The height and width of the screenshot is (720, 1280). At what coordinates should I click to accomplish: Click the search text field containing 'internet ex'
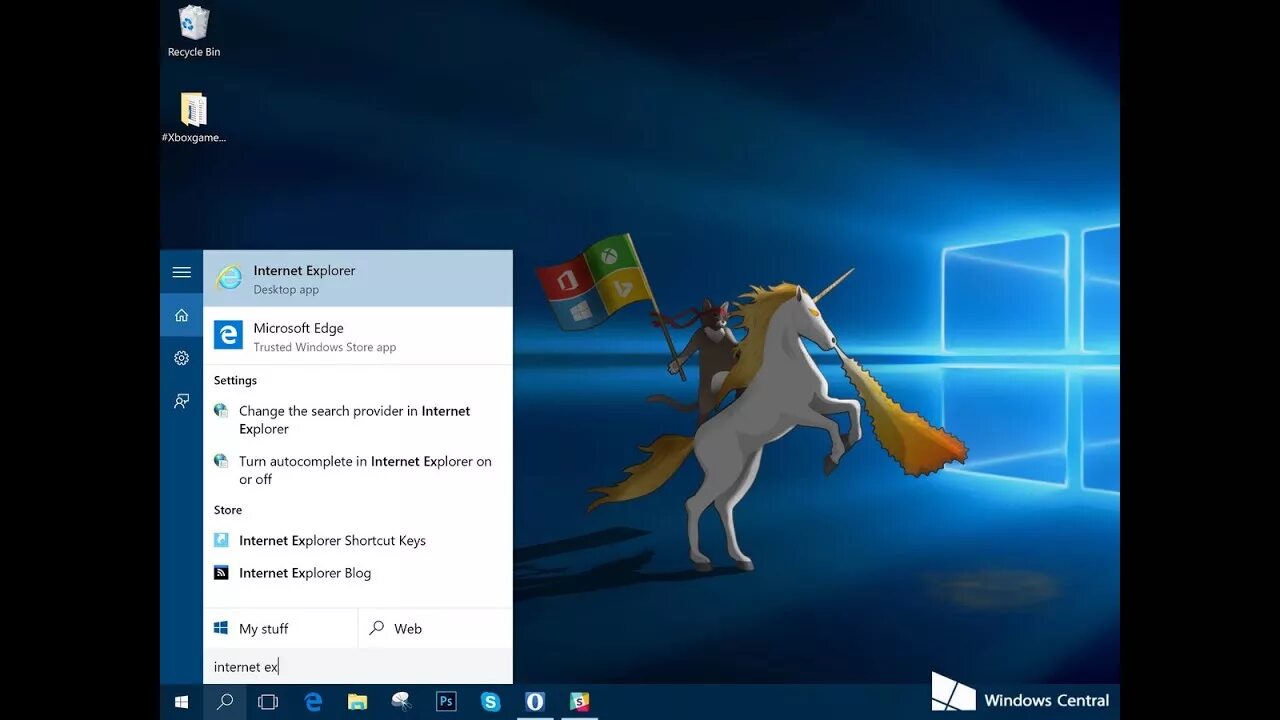click(358, 666)
